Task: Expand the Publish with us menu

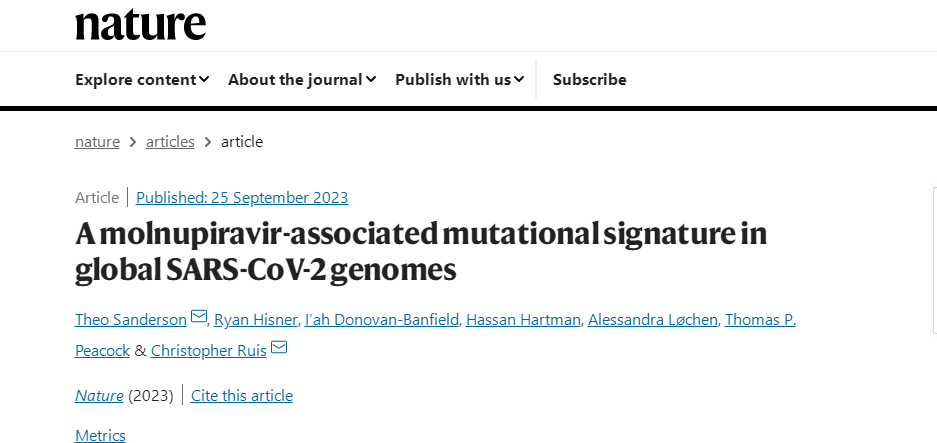Action: [460, 80]
